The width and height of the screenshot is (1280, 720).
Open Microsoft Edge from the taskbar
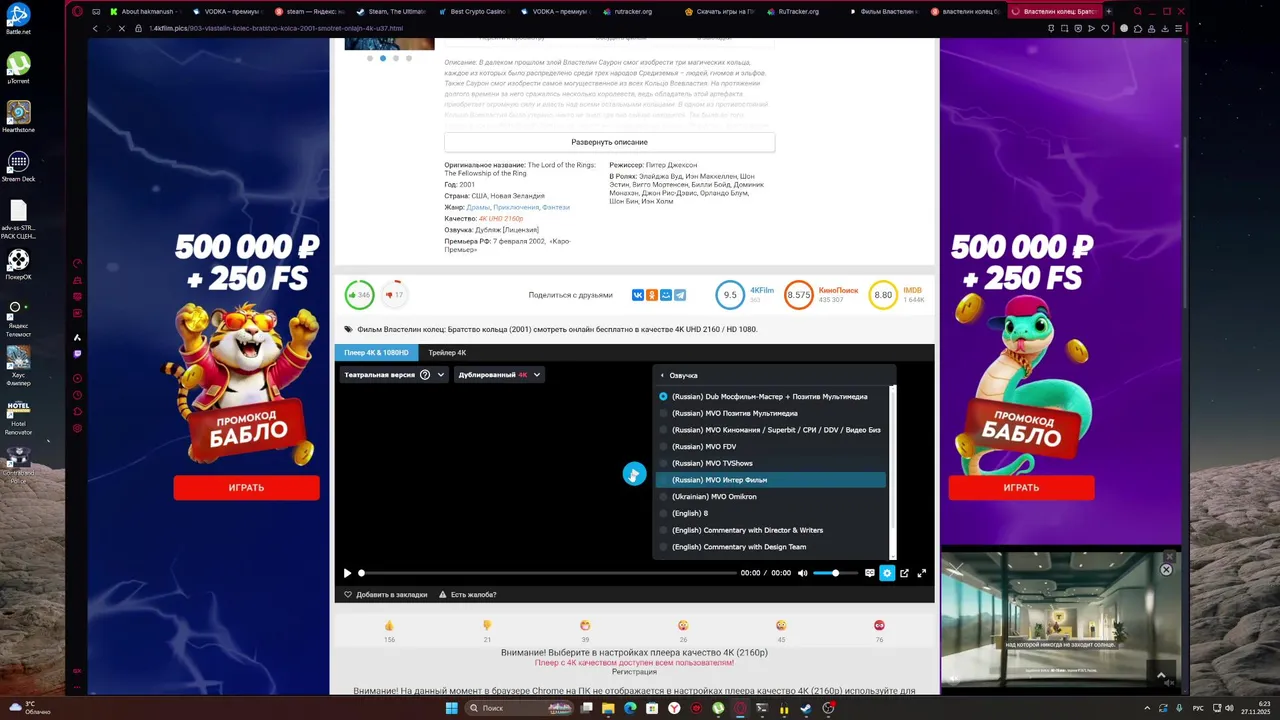(630, 708)
